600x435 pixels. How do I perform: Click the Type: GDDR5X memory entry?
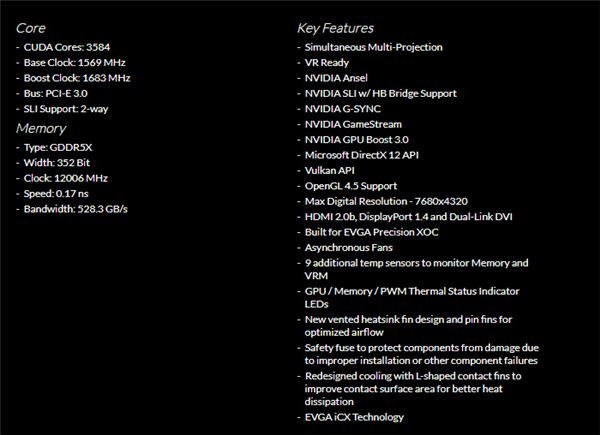(x=63, y=147)
